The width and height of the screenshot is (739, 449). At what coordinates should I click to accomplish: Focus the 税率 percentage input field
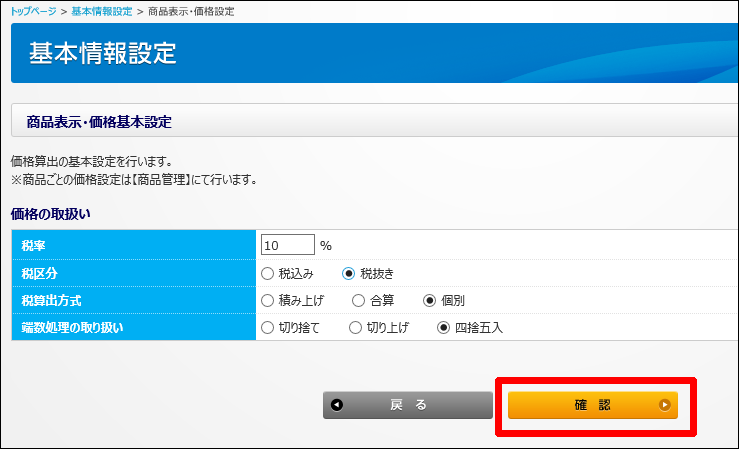pyautogui.click(x=287, y=245)
